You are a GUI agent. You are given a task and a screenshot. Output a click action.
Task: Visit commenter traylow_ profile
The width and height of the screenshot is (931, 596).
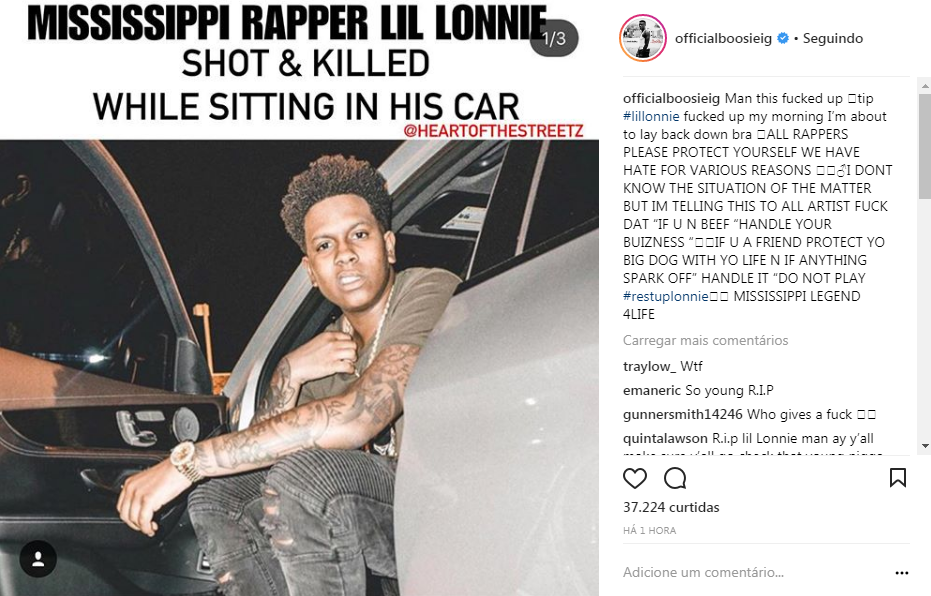click(650, 366)
